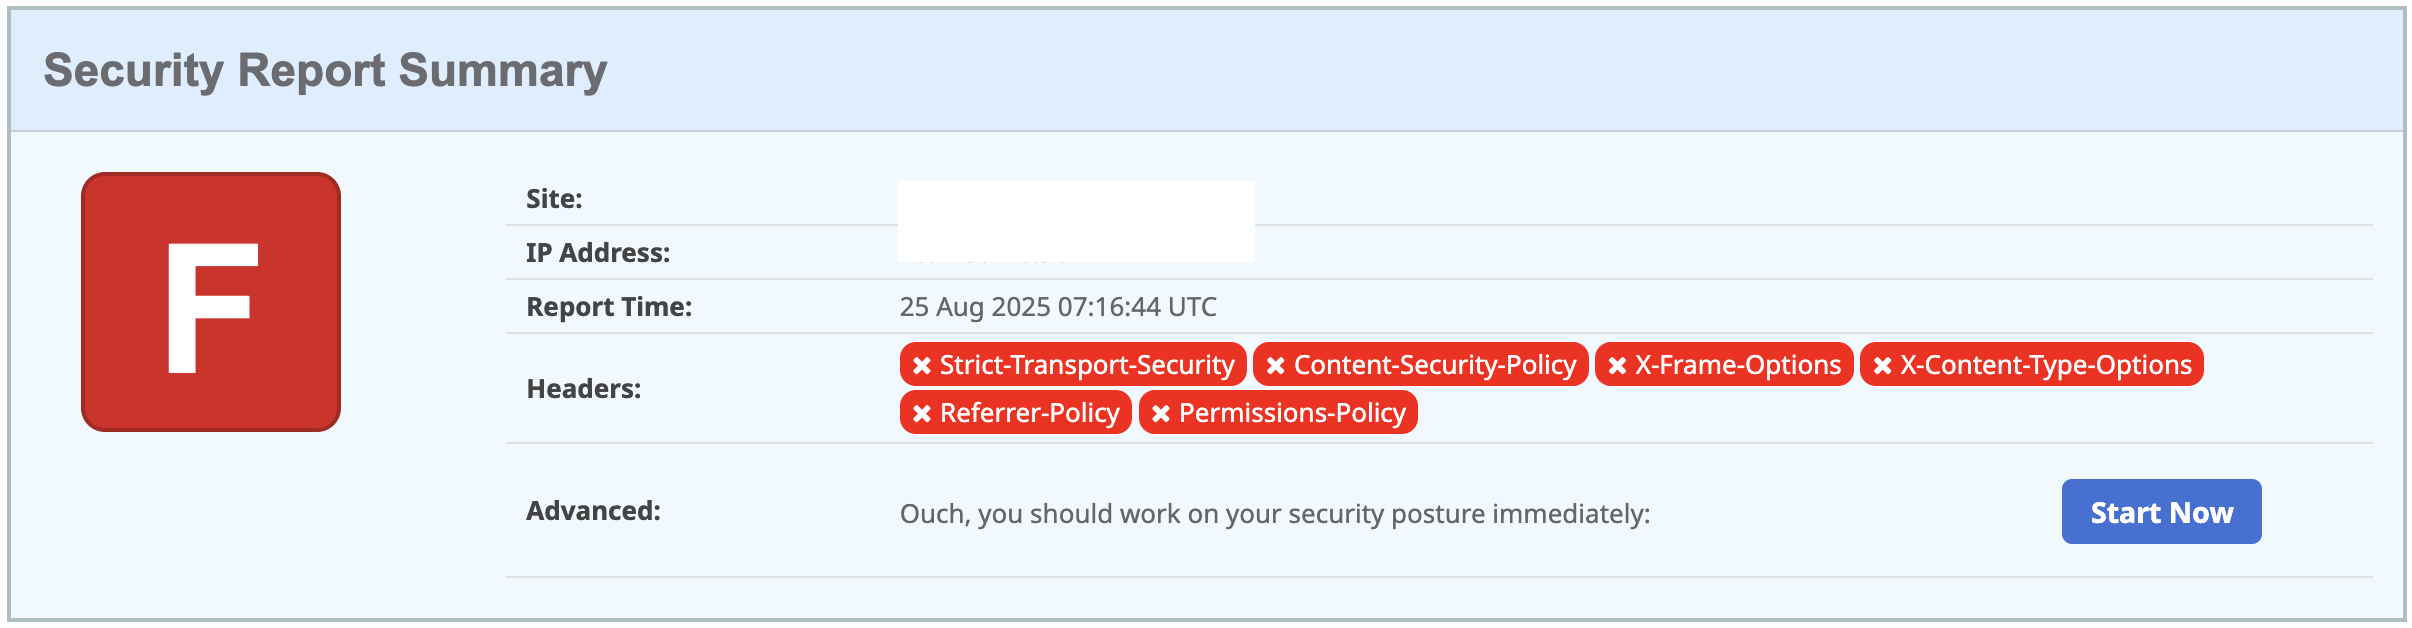Click the IP Address row label
Image resolution: width=2412 pixels, height=628 pixels.
[598, 253]
